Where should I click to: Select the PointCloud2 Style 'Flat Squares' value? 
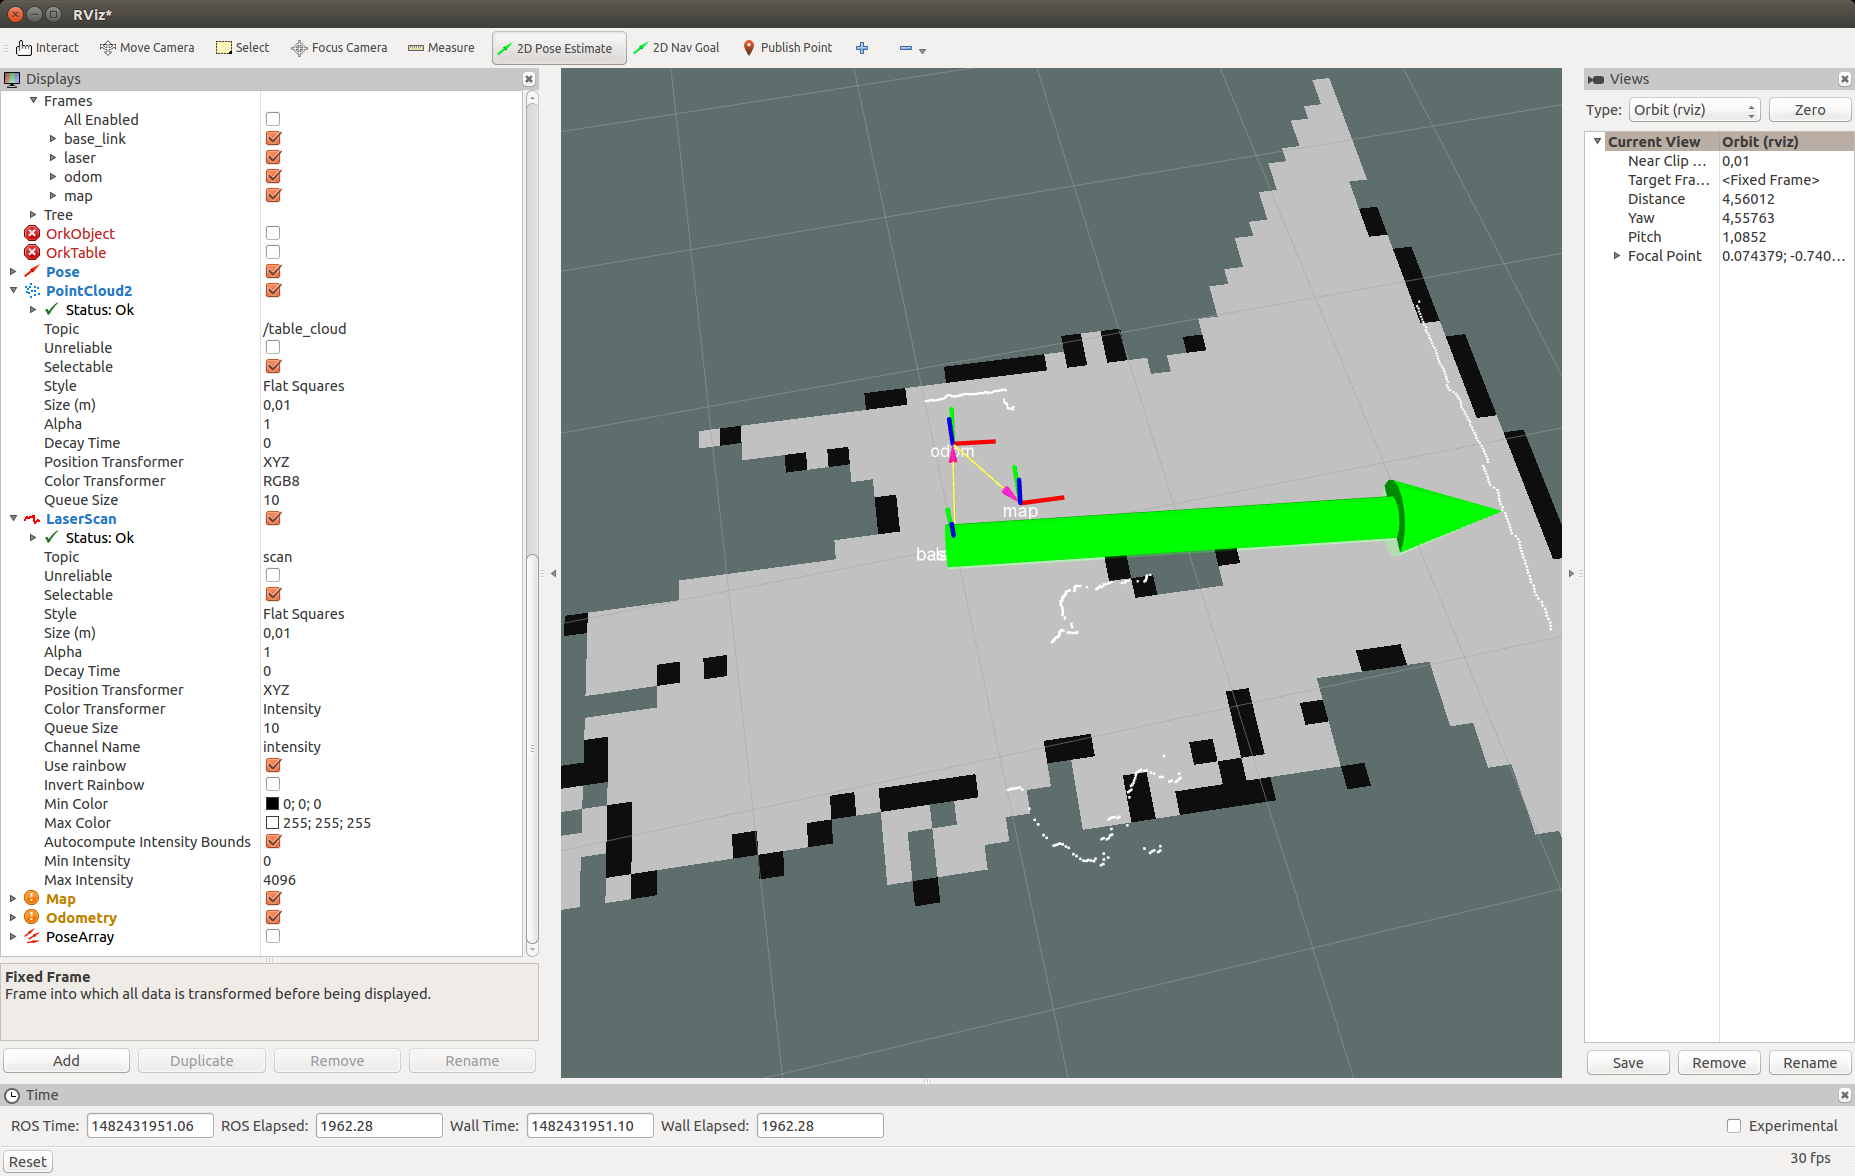click(303, 385)
